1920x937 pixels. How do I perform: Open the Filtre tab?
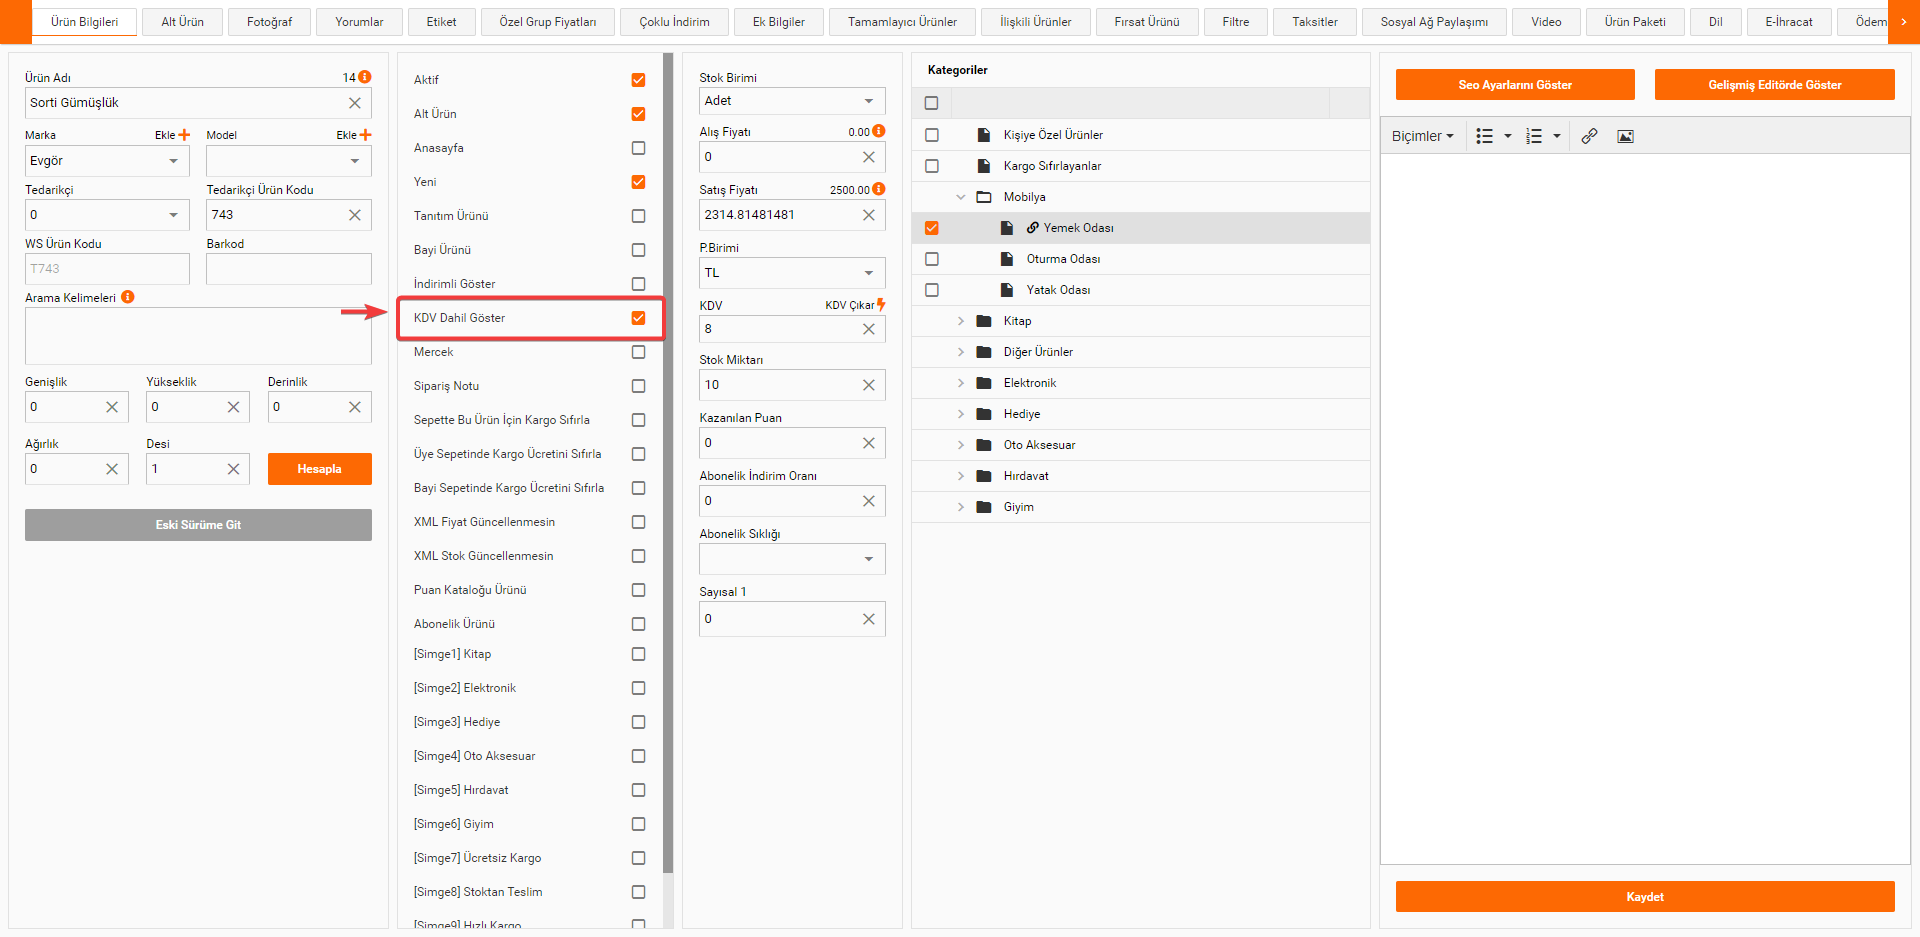coord(1236,22)
